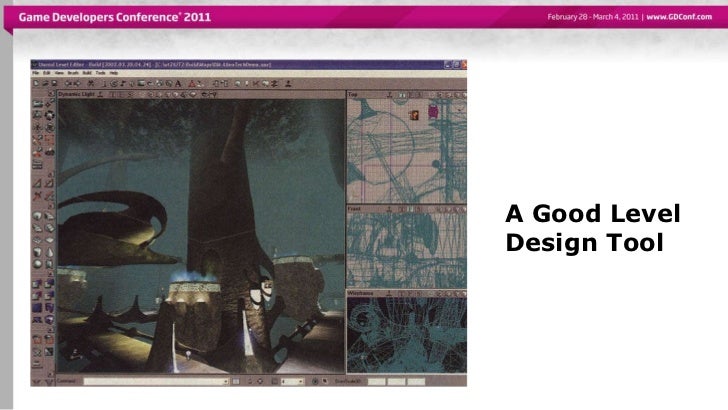The height and width of the screenshot is (410, 728).
Task: Click the first DrawScale3D value field
Action: tap(377, 382)
